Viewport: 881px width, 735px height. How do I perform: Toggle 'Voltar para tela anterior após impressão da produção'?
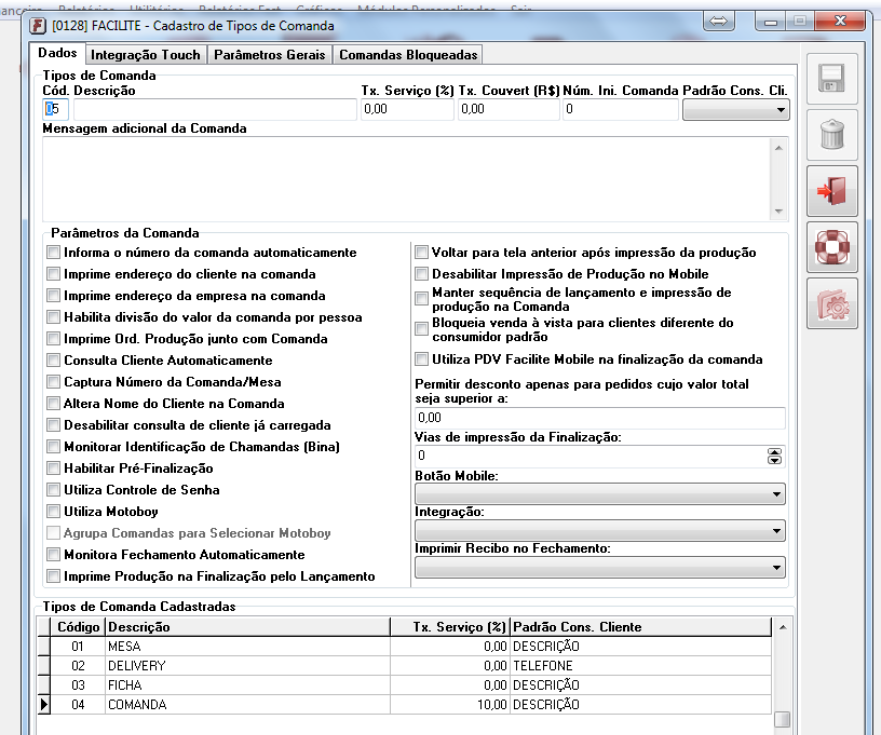(x=421, y=252)
